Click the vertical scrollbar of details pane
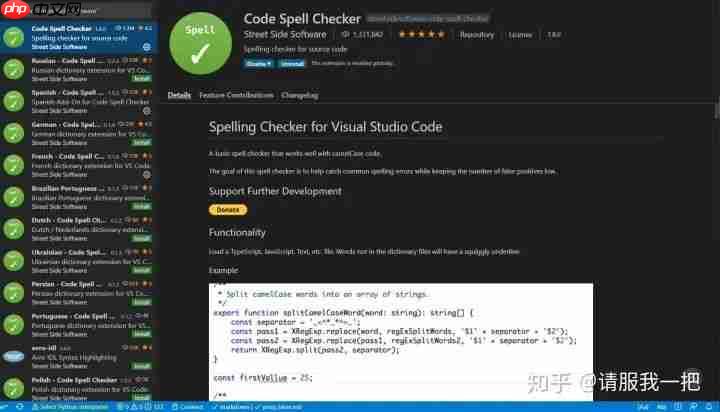 716,110
